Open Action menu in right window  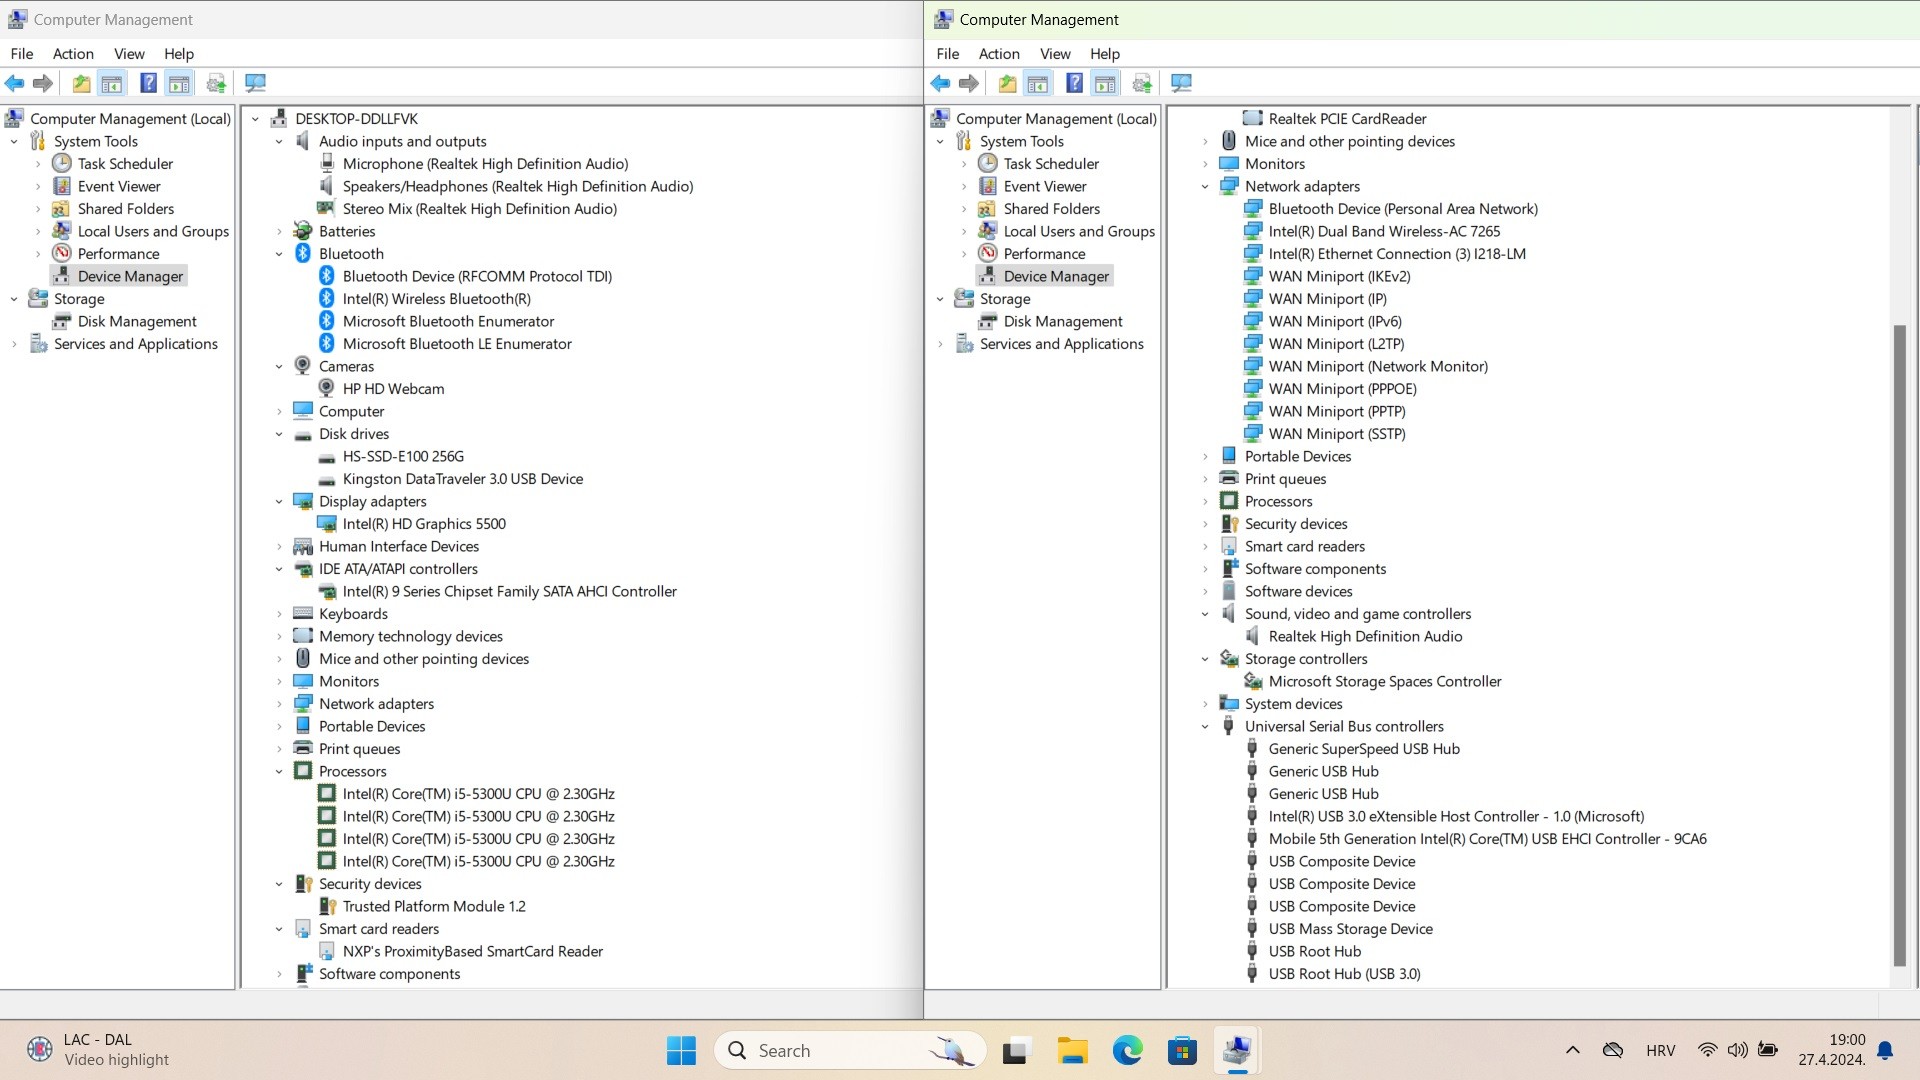pos(999,54)
